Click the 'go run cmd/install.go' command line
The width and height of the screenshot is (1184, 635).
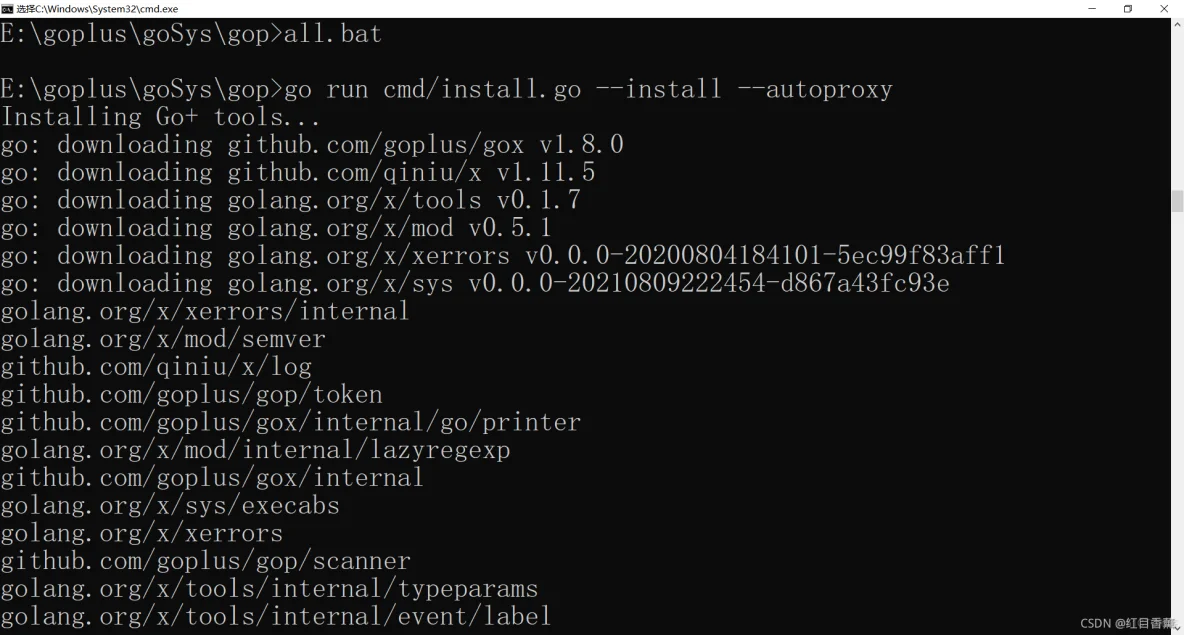[x=446, y=89]
